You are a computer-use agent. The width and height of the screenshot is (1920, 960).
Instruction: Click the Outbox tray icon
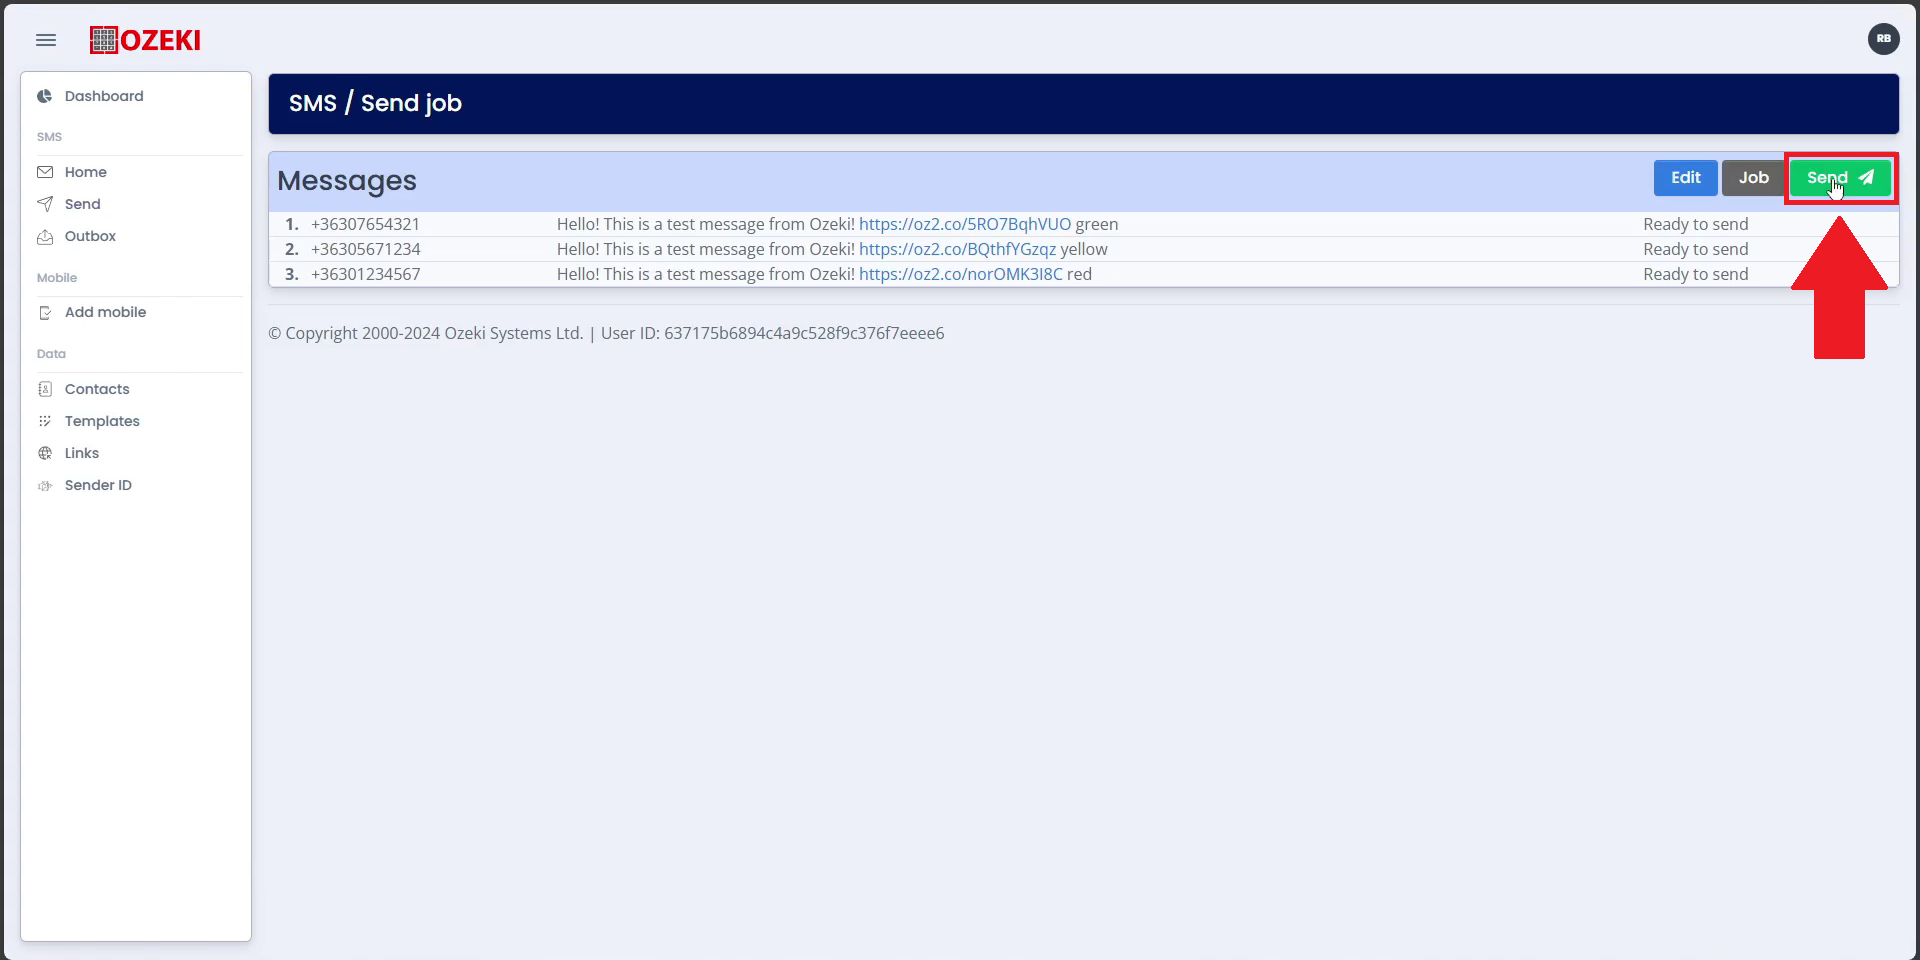coord(45,237)
